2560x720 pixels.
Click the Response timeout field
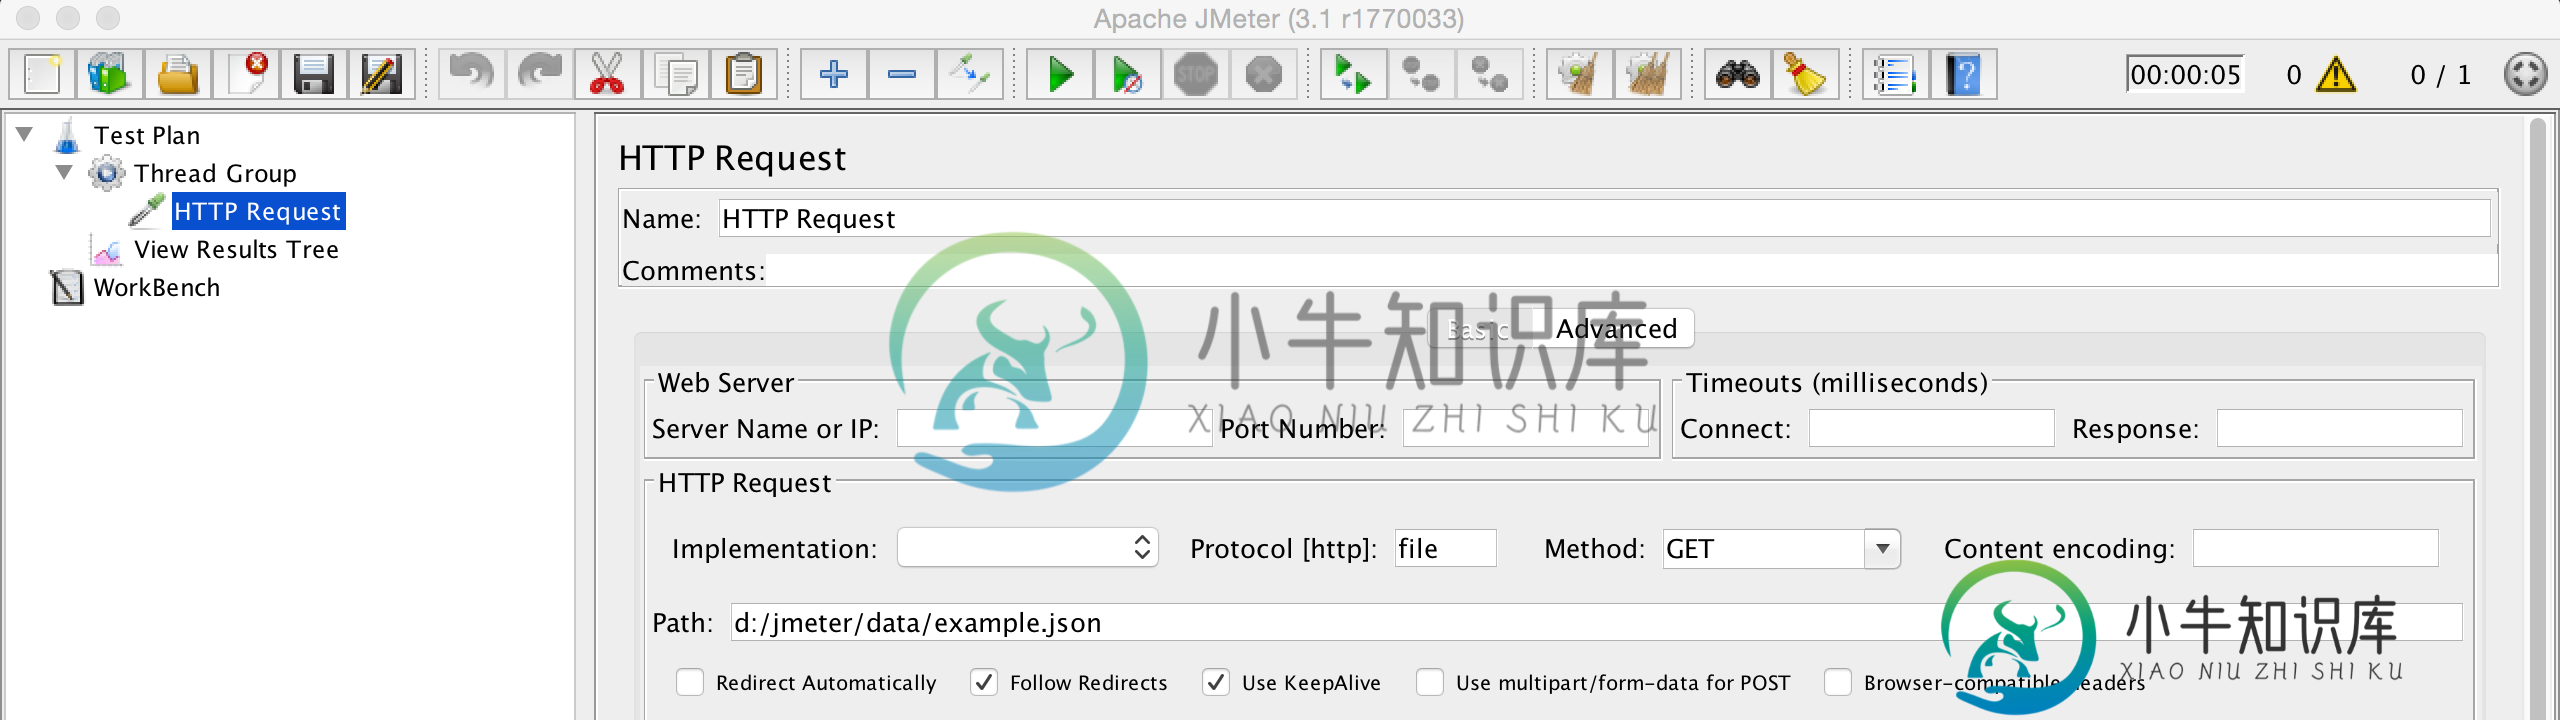coord(2339,428)
